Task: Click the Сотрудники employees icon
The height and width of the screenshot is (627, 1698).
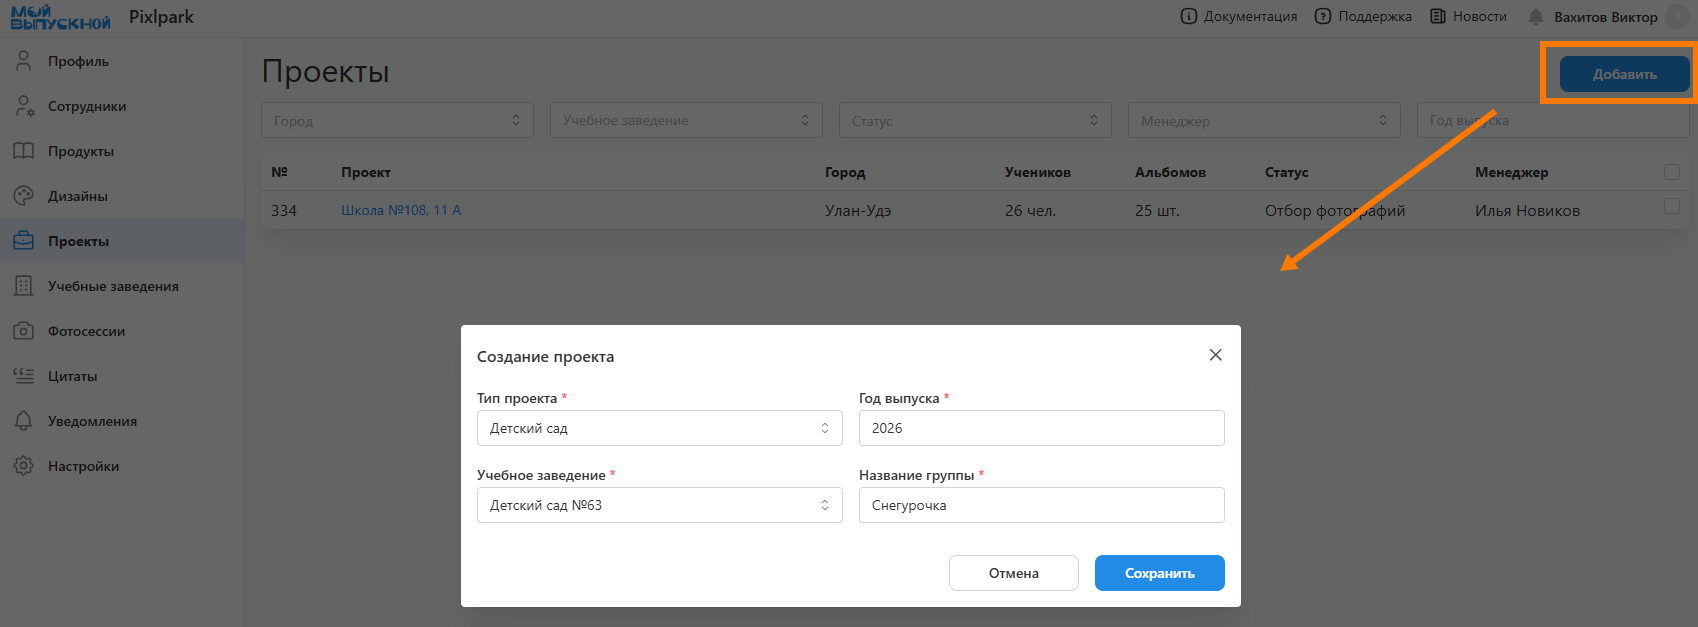Action: point(24,106)
